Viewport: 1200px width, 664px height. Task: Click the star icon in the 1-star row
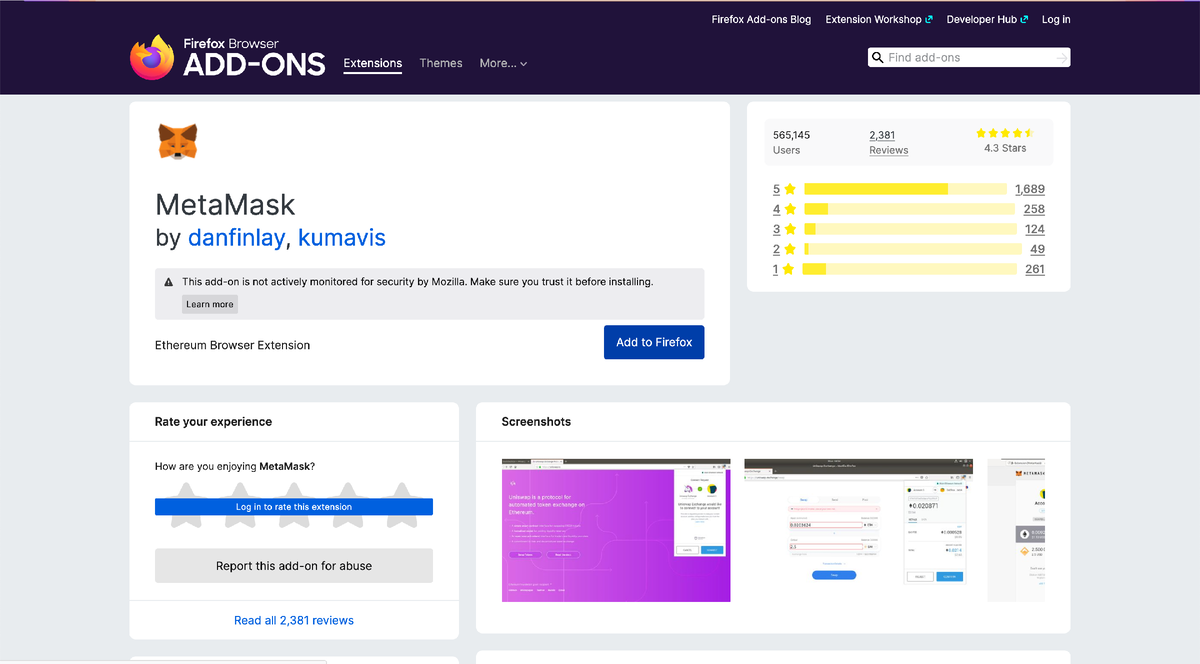coord(790,269)
